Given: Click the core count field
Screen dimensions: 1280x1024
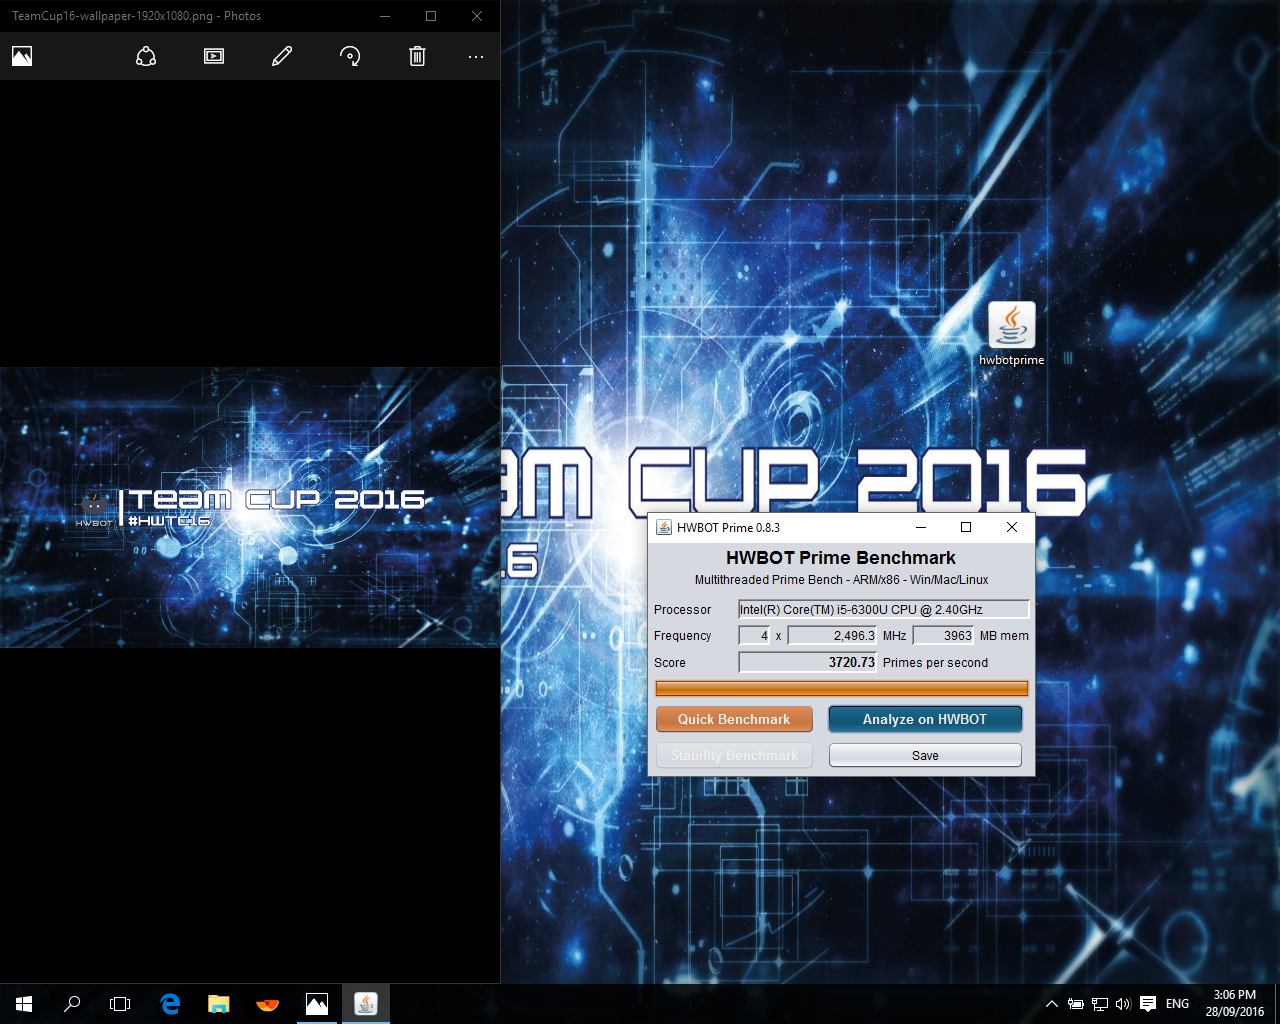Looking at the screenshot, I should pos(754,635).
